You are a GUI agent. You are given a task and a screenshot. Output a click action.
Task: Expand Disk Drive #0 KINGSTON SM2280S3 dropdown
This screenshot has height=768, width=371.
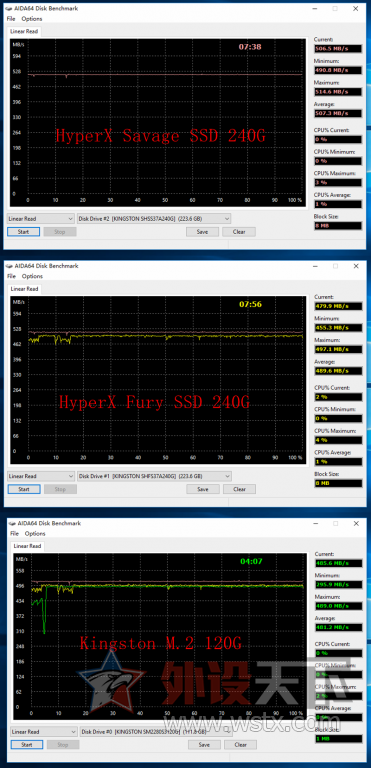156,732
